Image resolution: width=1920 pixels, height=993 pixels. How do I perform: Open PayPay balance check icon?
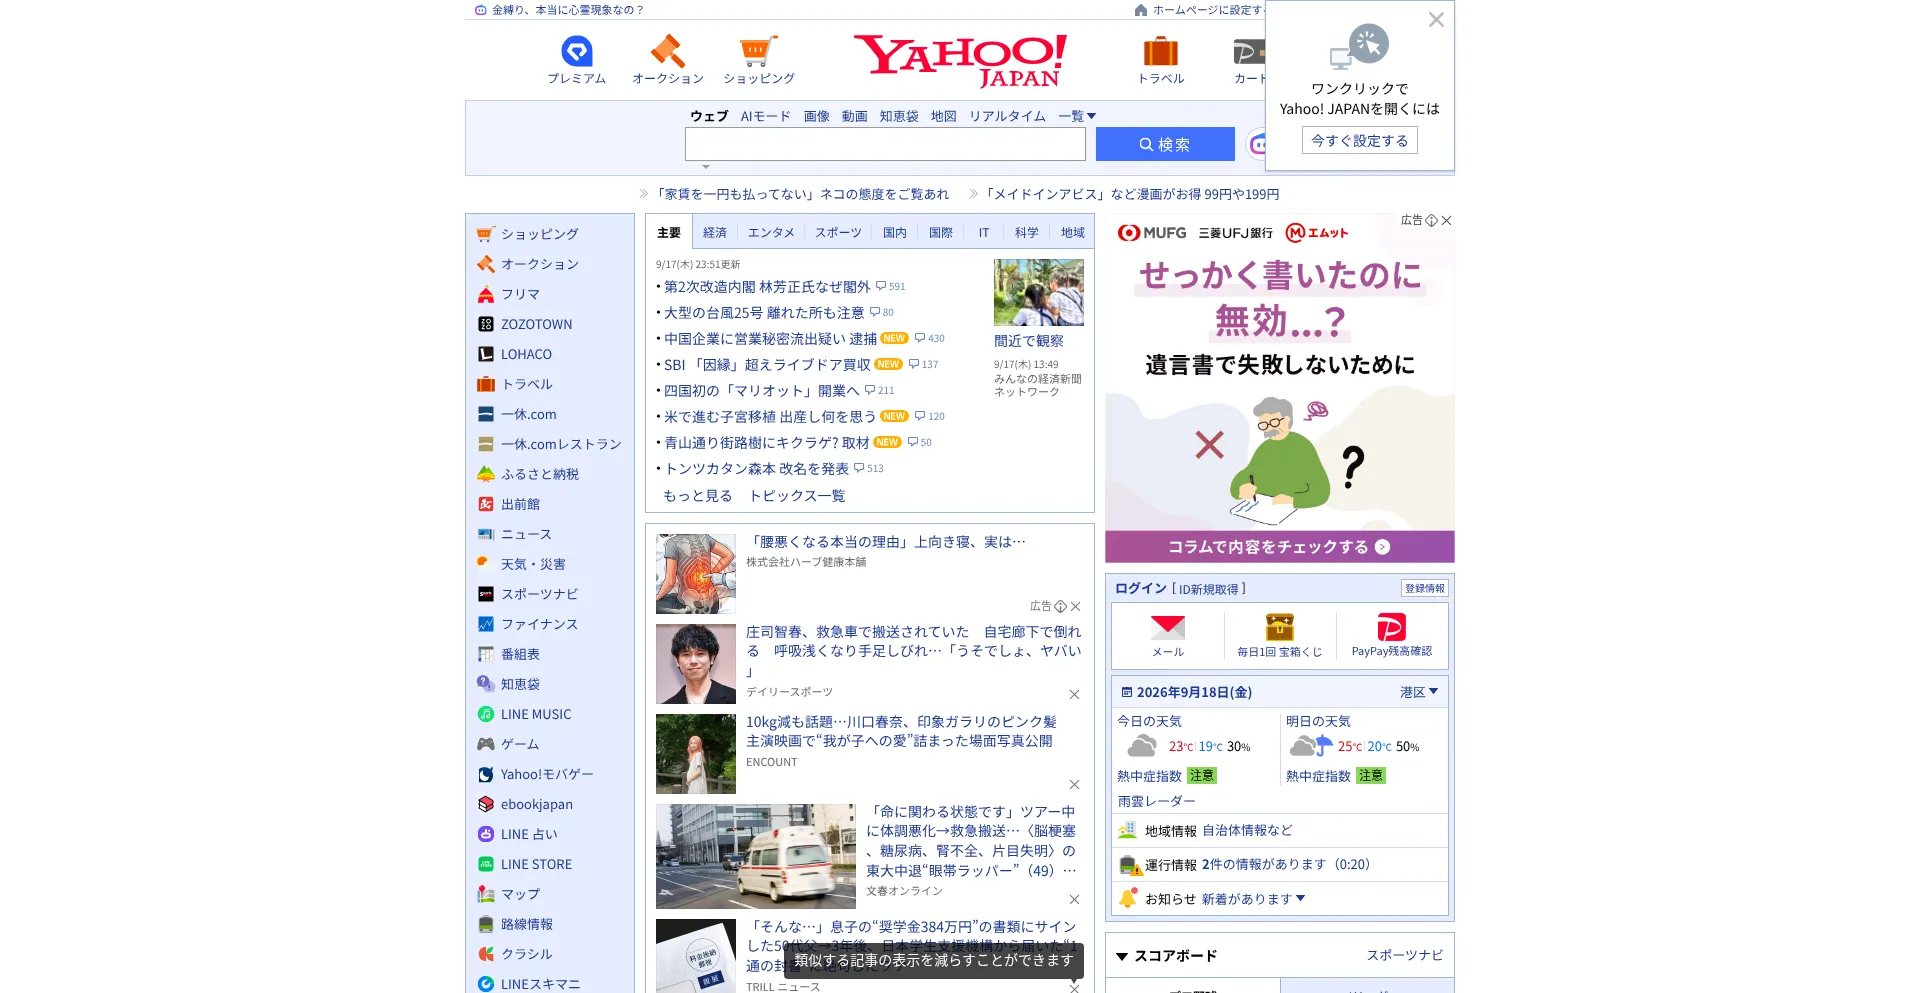point(1392,635)
